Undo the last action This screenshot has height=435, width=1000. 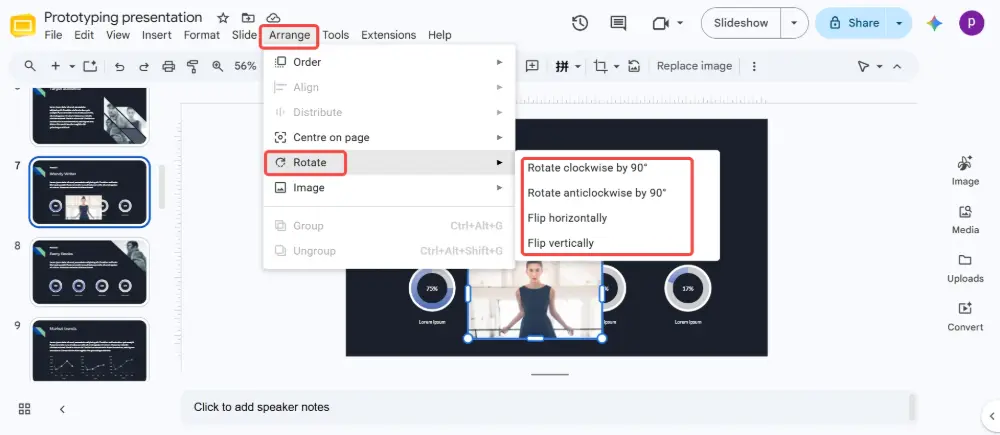pos(119,66)
